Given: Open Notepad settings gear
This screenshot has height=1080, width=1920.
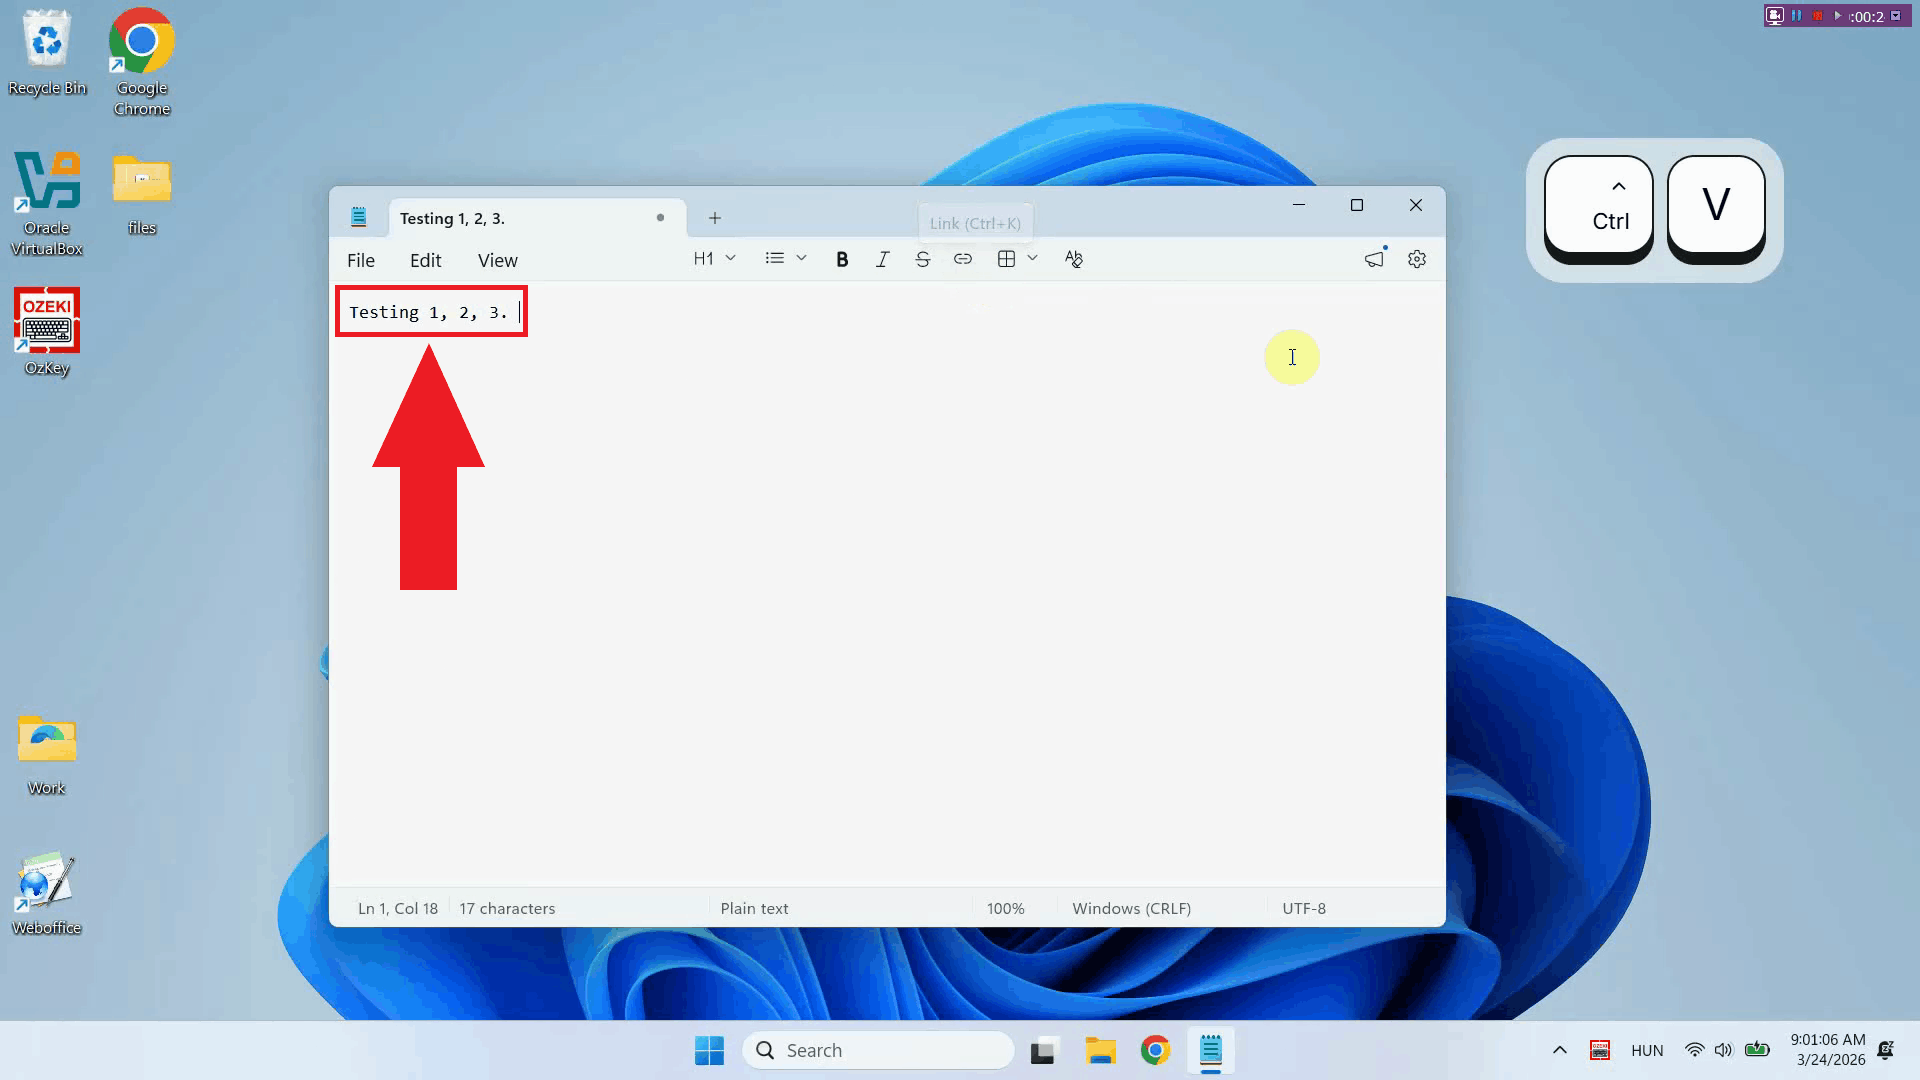Looking at the screenshot, I should point(1416,259).
